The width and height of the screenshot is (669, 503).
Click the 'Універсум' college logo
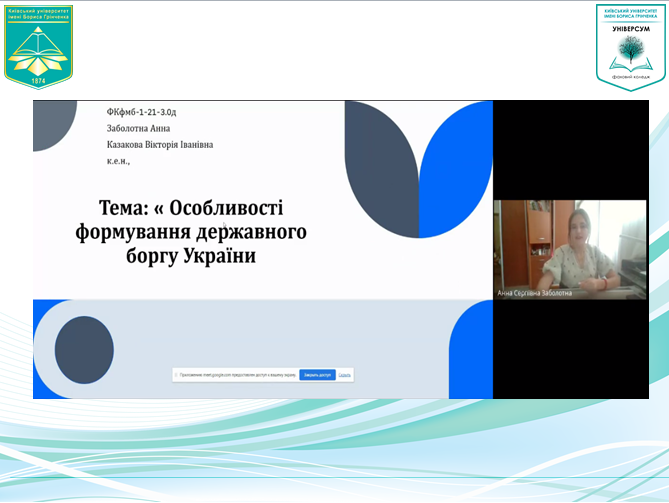631,47
